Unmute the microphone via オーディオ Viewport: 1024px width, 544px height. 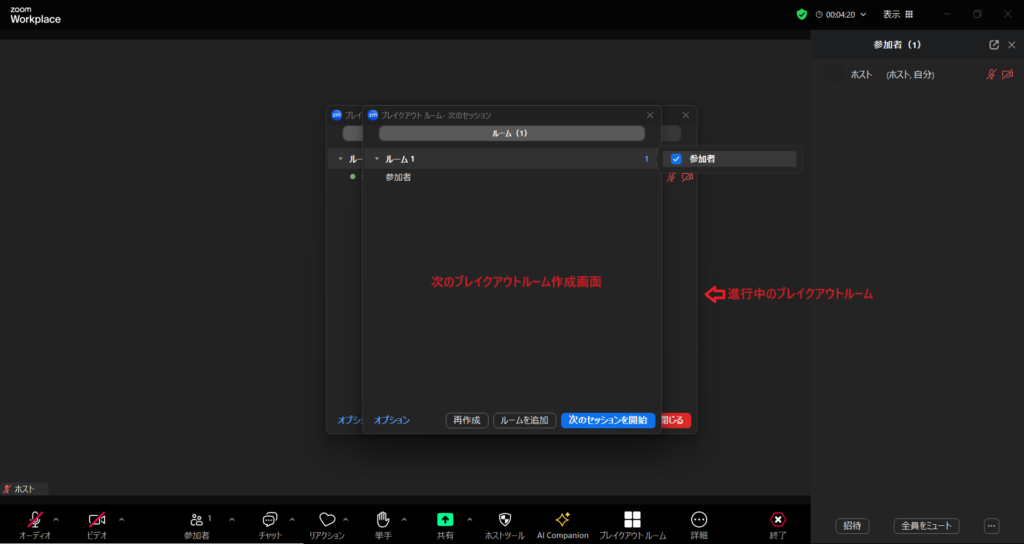click(35, 519)
